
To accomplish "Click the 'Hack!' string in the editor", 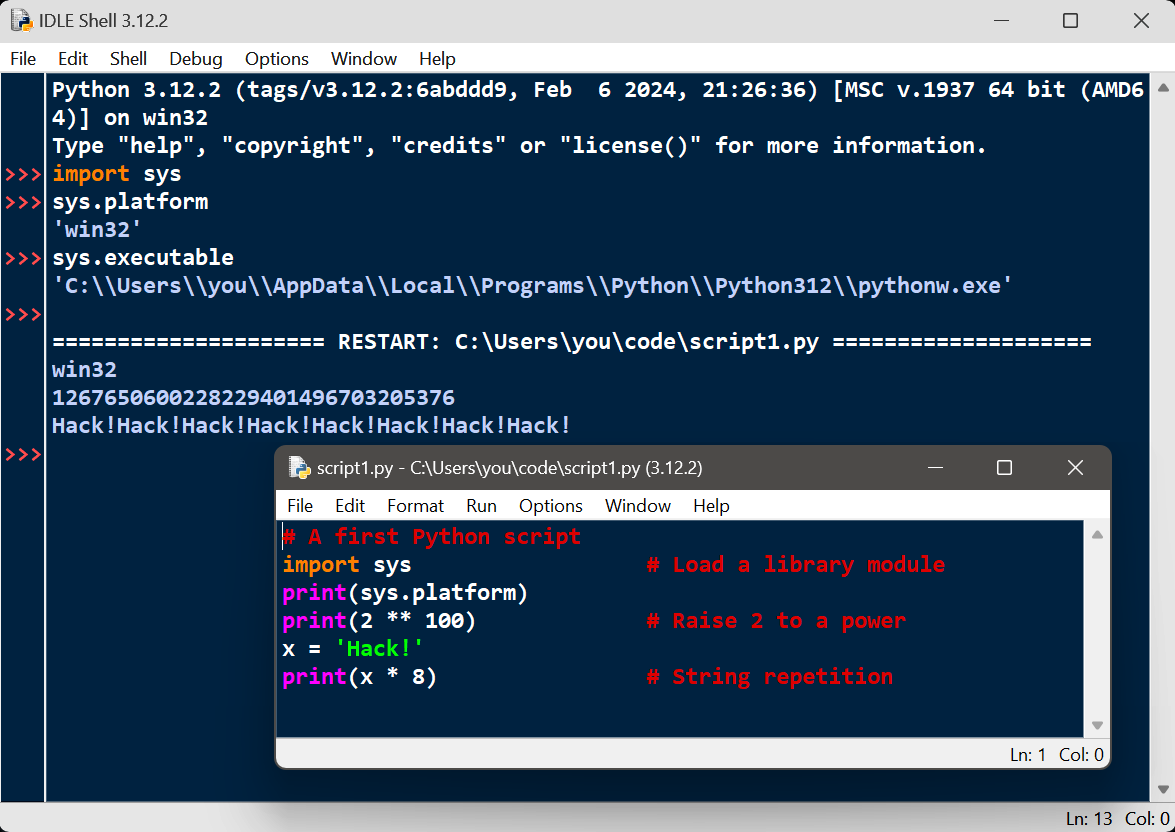I will [x=378, y=649].
